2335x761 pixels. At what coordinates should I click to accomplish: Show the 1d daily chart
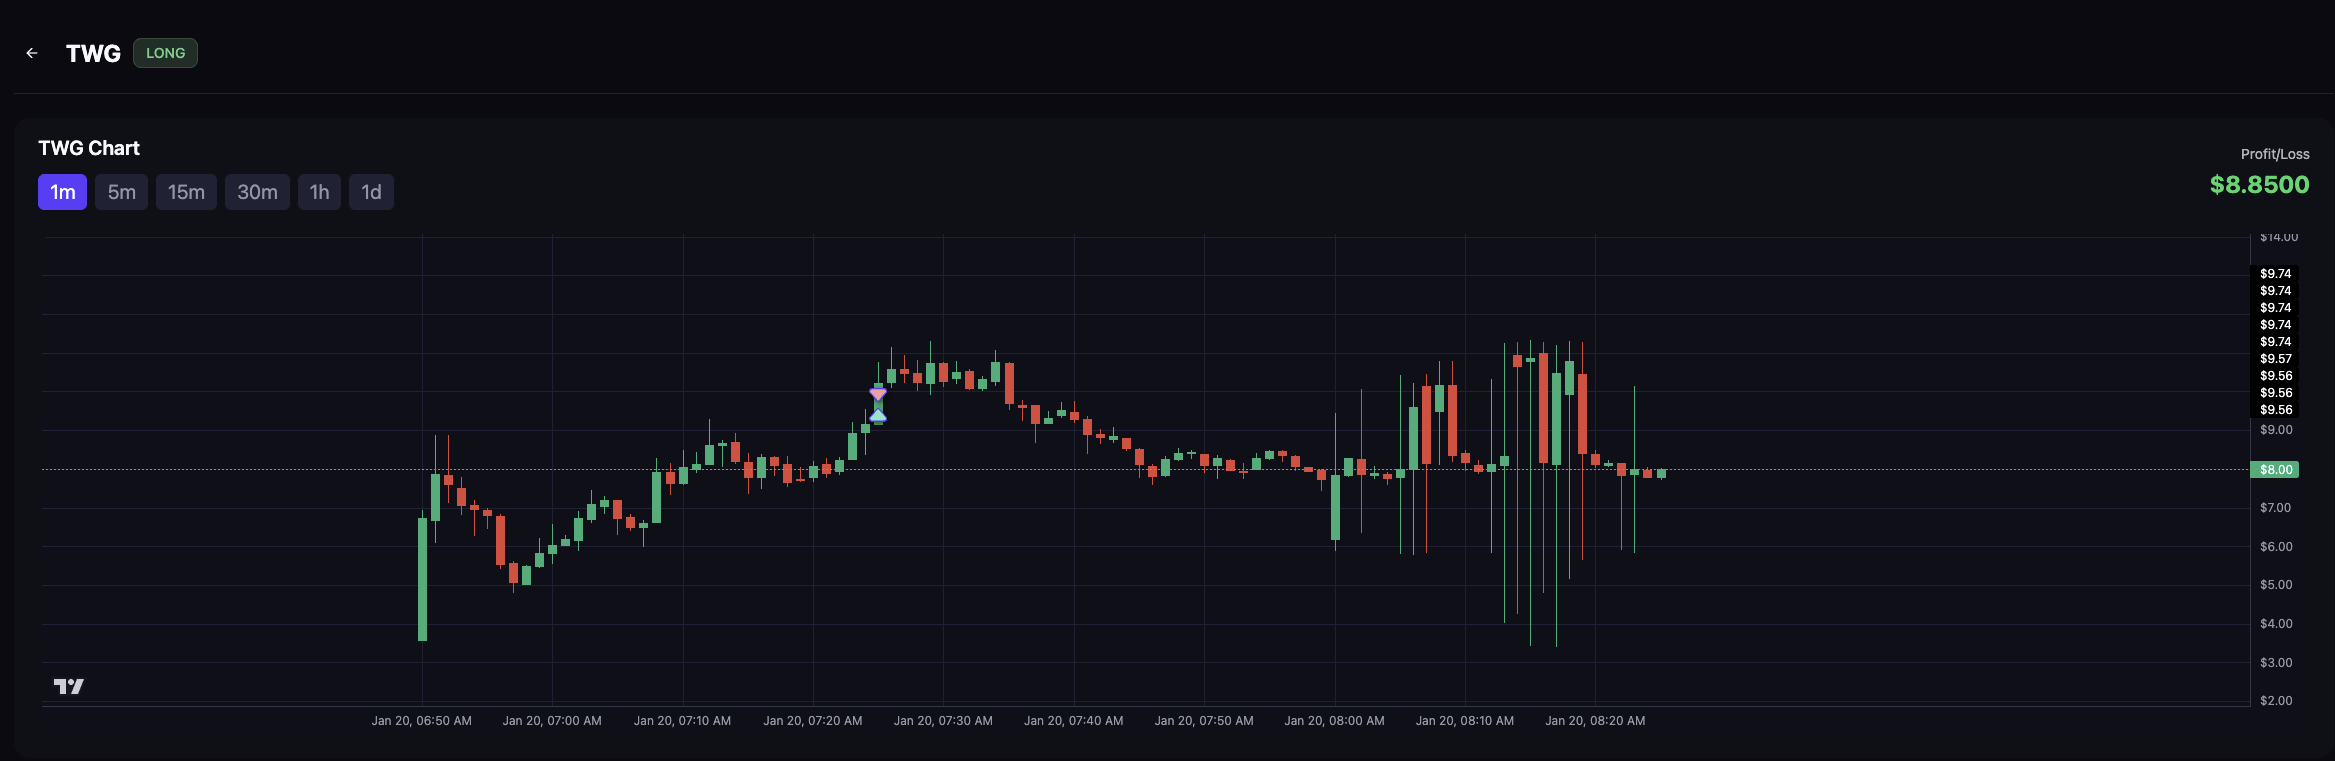371,192
